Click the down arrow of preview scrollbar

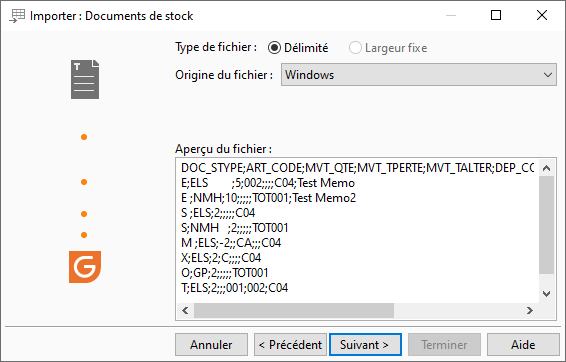coord(547,294)
